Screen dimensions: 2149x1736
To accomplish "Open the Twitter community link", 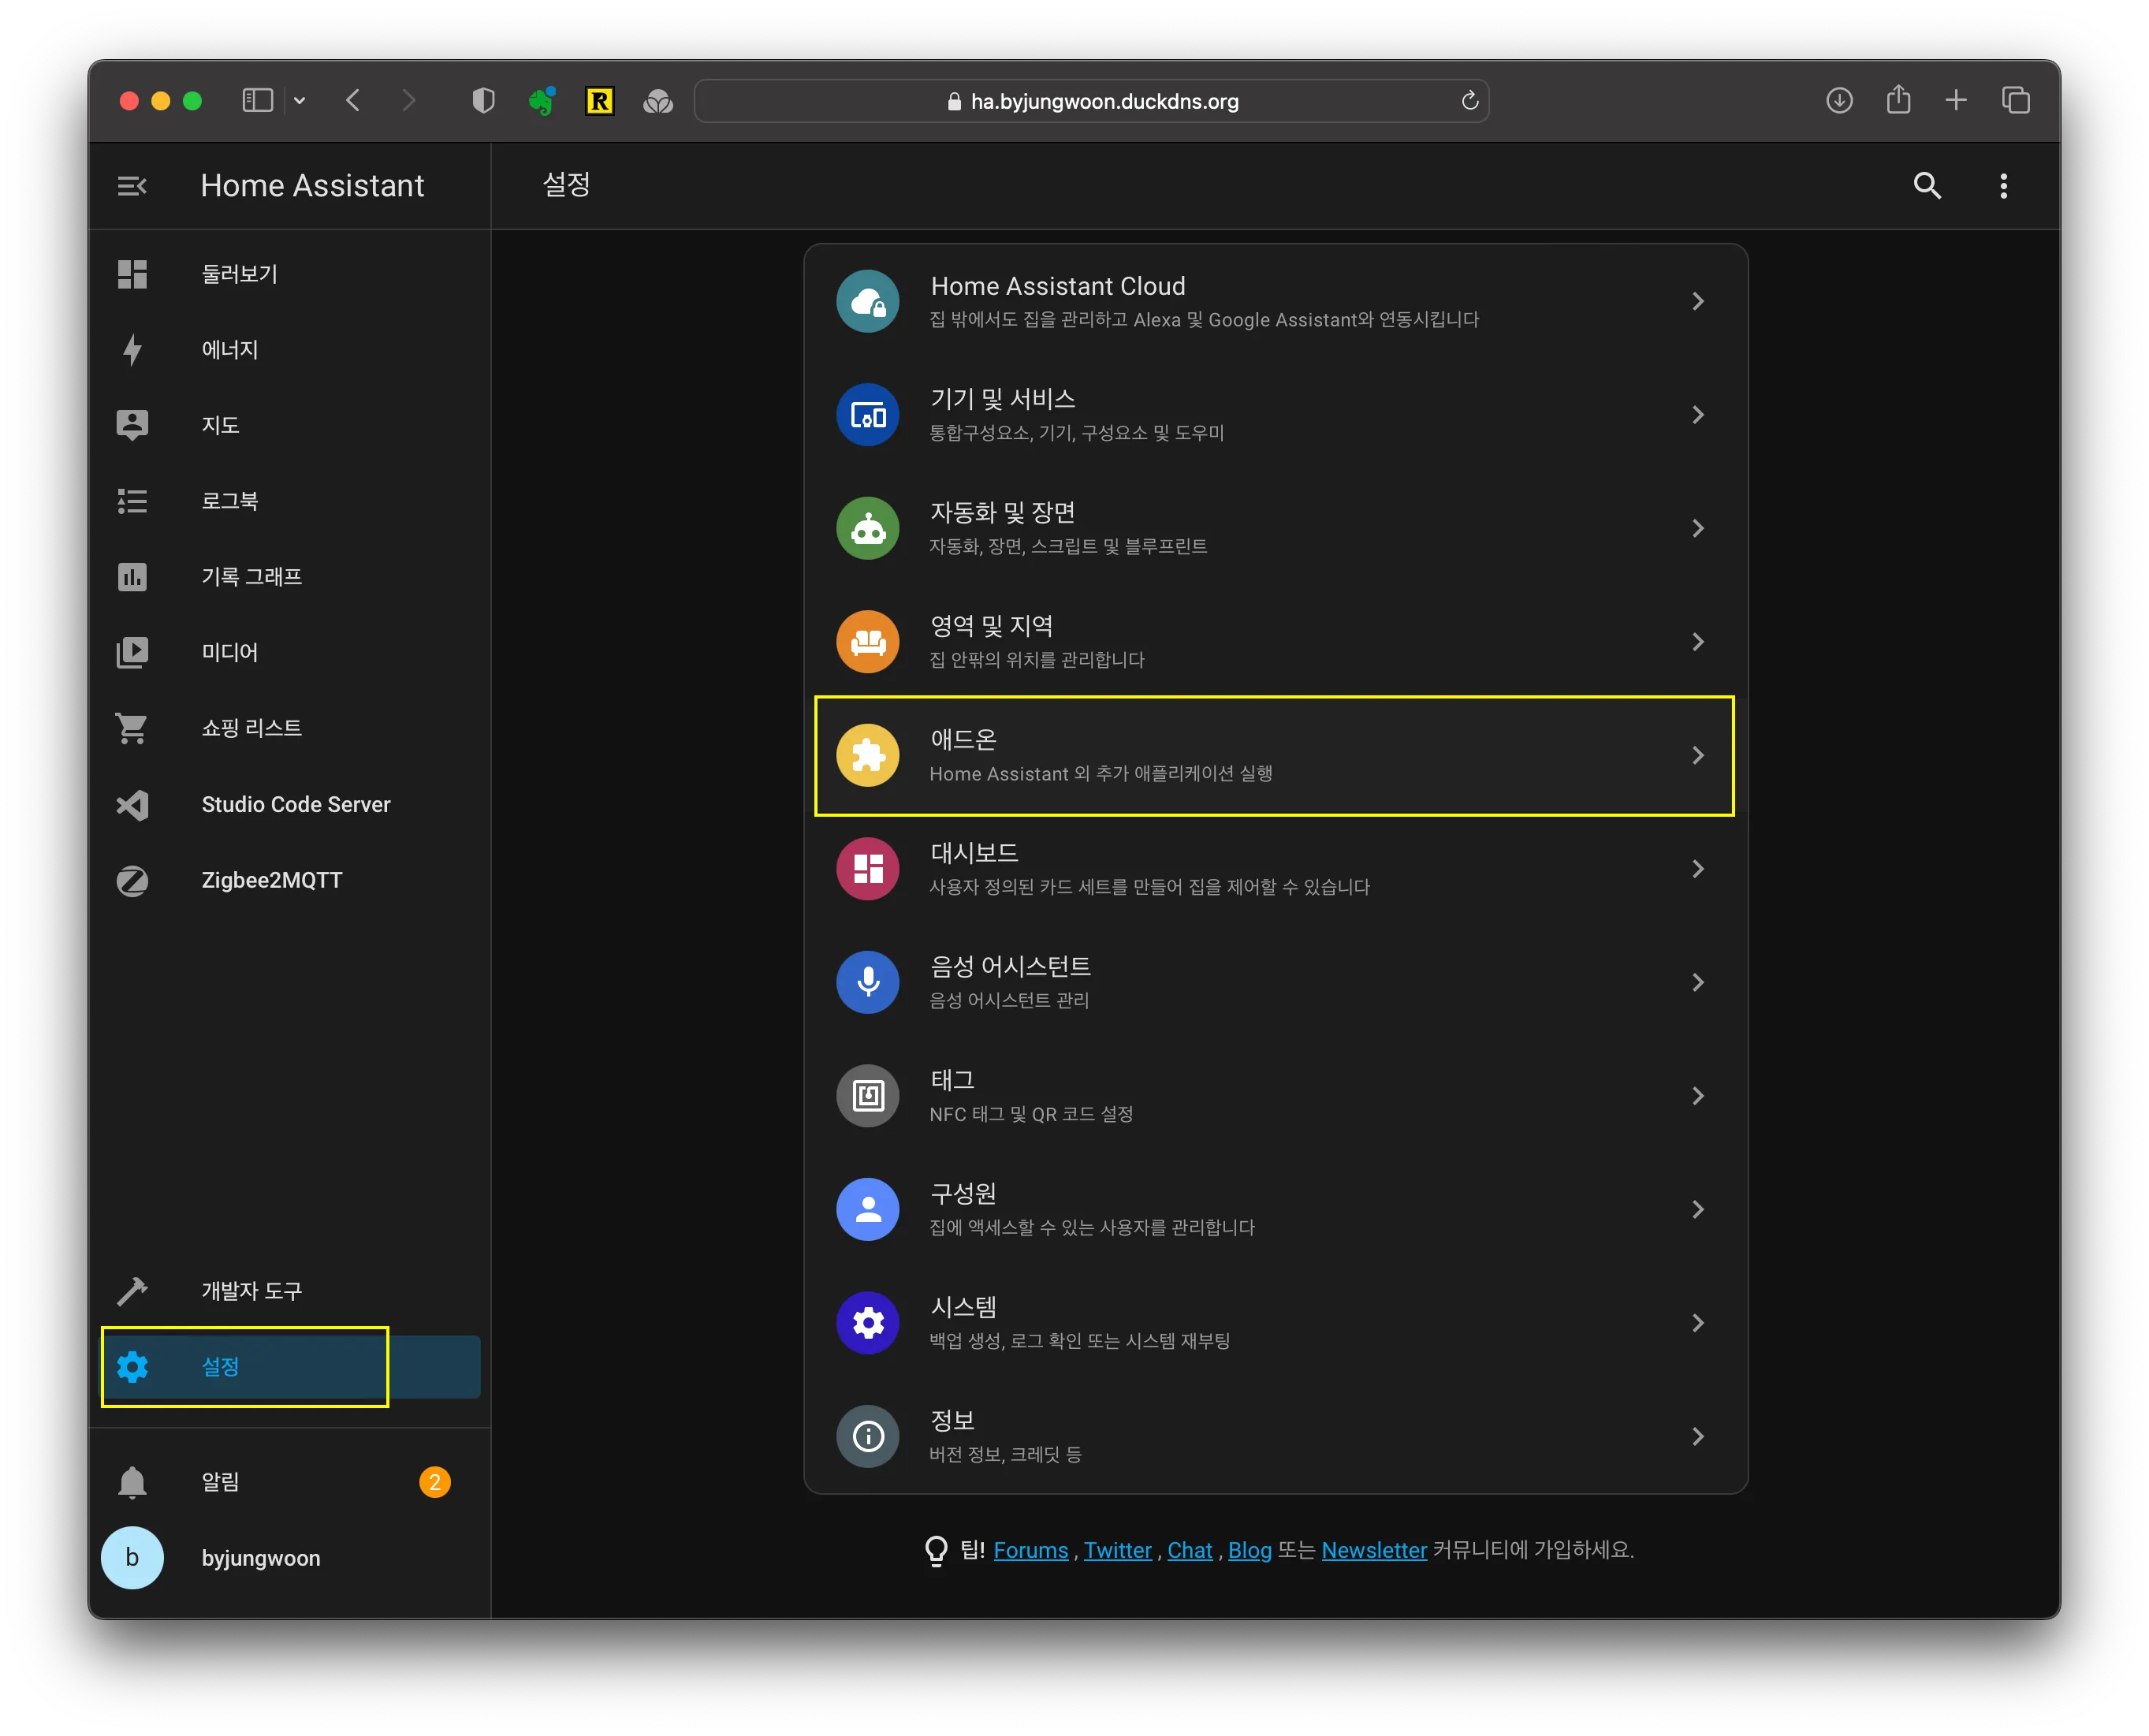I will click(1118, 1550).
